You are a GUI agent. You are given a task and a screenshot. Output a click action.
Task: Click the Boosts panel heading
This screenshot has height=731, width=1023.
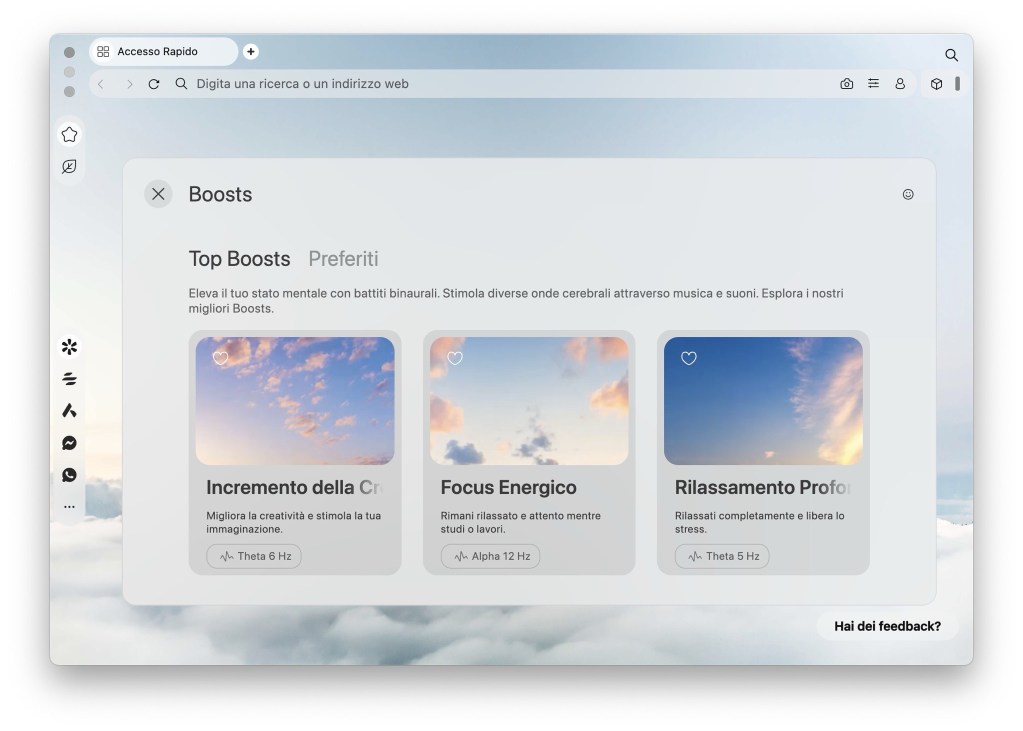[220, 194]
